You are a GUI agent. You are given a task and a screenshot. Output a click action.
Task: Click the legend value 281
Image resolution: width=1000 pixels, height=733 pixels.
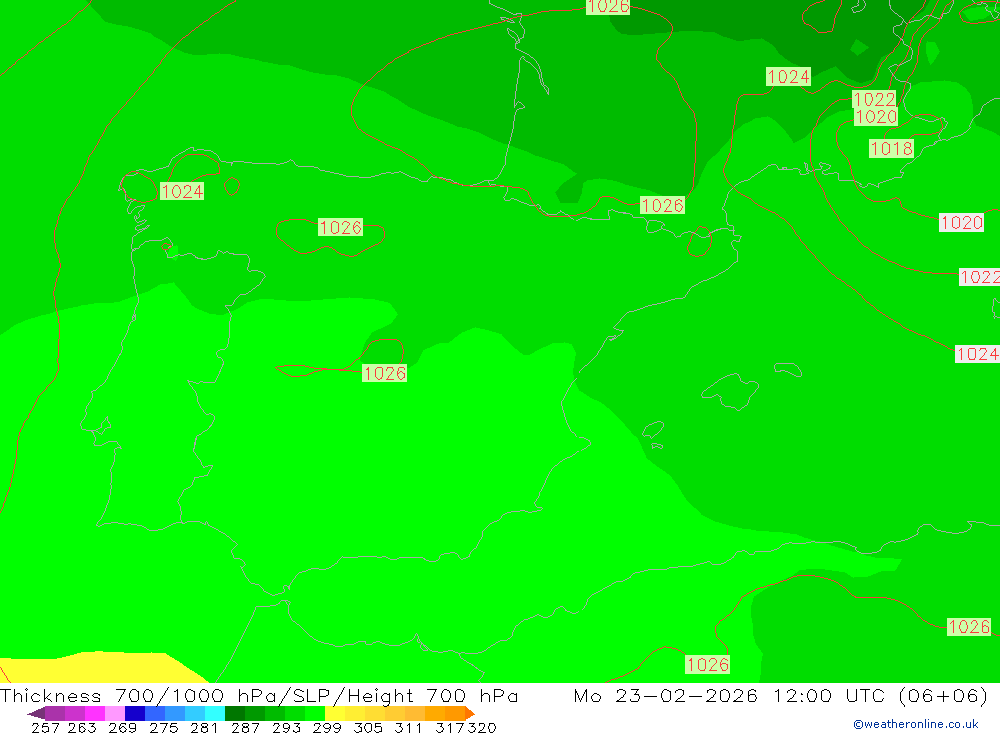[x=204, y=727]
